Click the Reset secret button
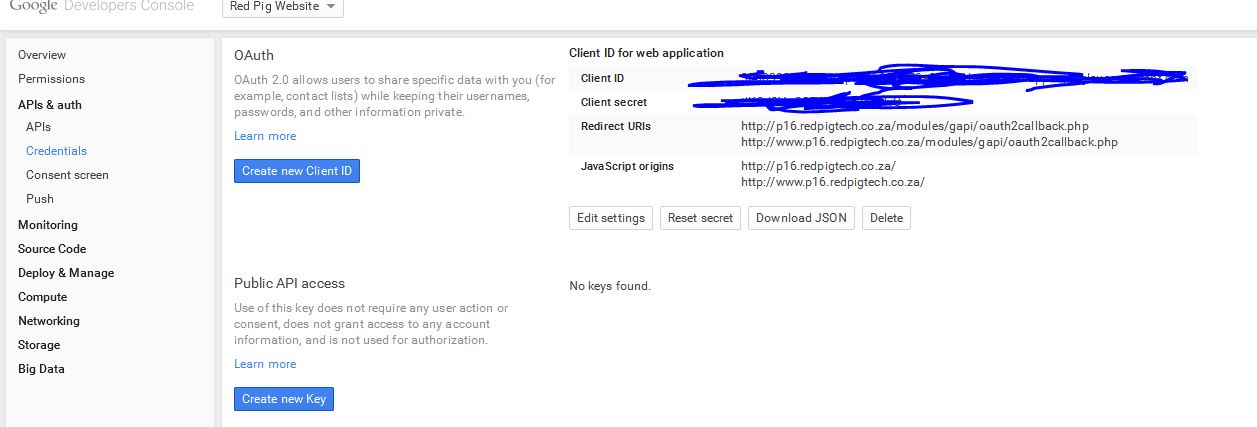 pyautogui.click(x=700, y=218)
